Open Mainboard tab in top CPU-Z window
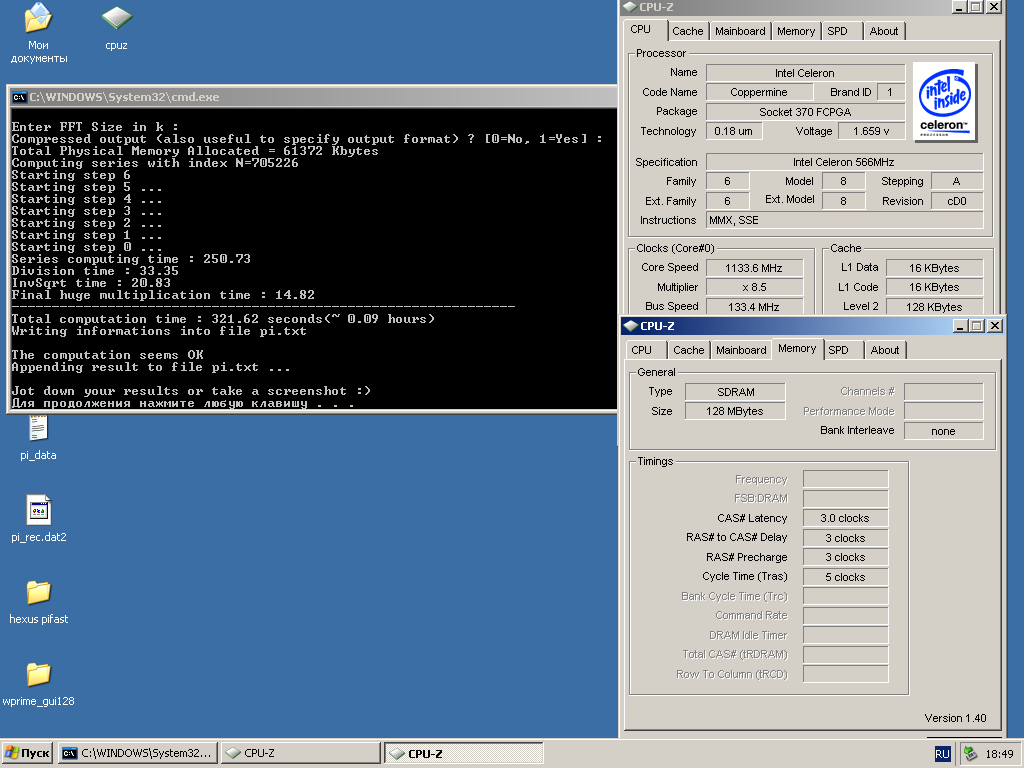Viewport: 1024px width, 768px height. click(740, 31)
